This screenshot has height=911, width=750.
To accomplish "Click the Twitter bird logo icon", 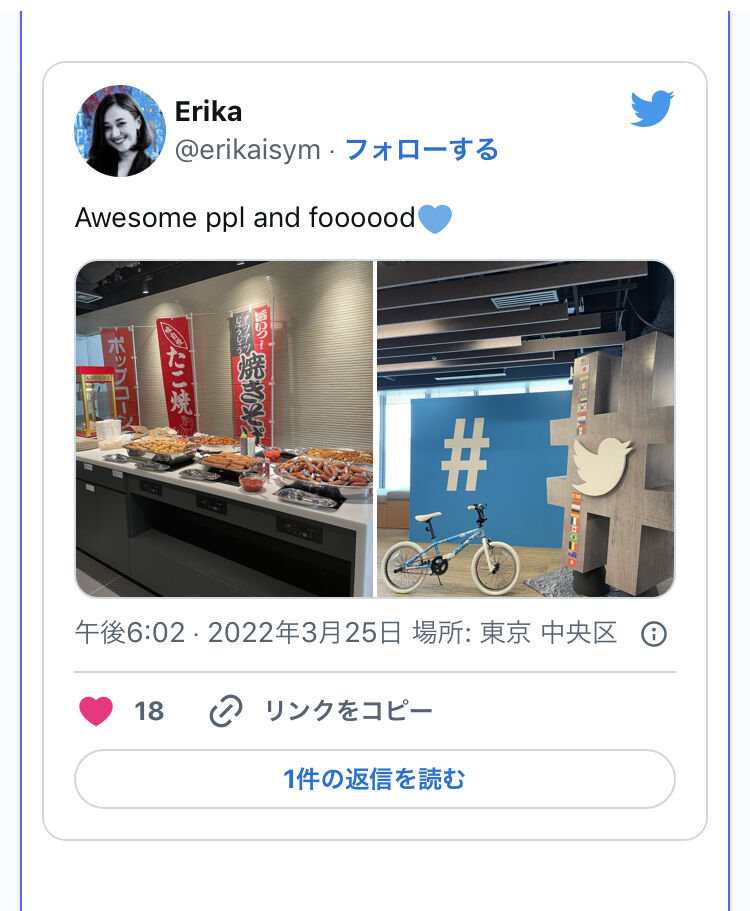I will pos(652,108).
